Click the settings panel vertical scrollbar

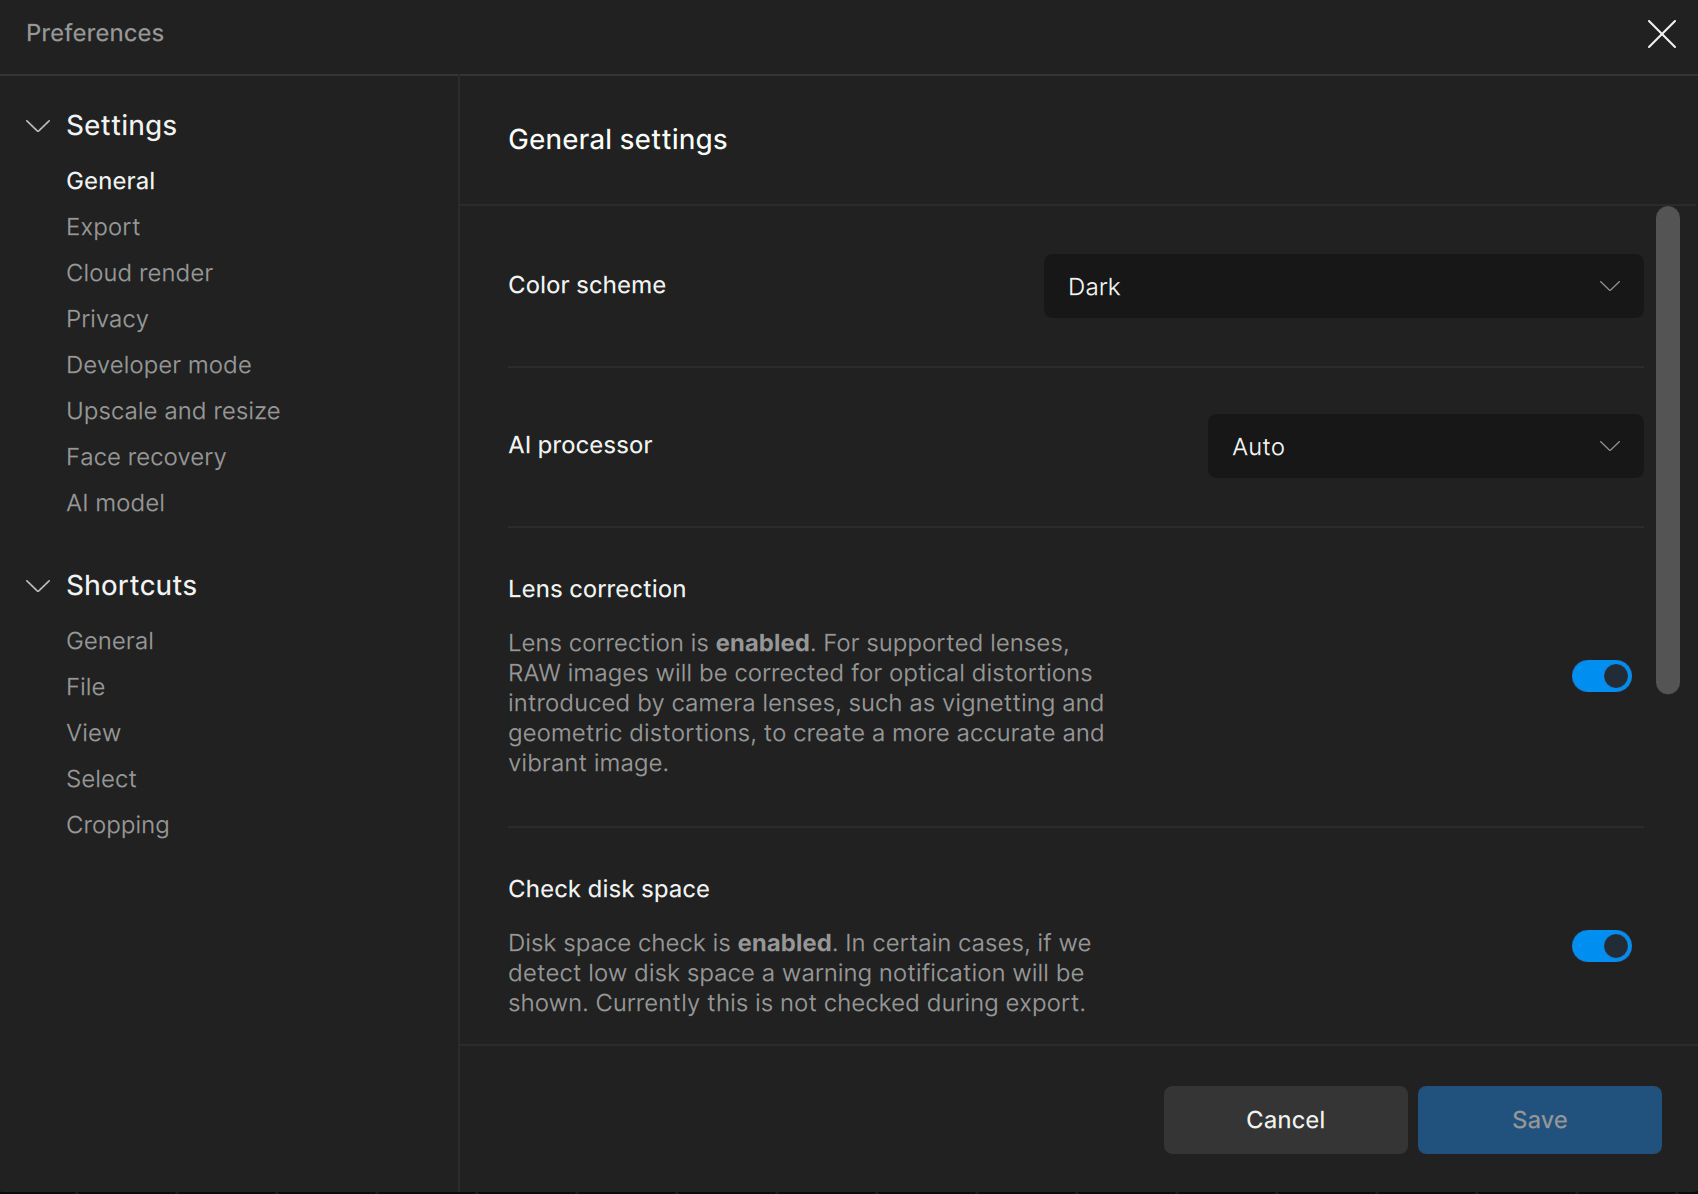pos(1667,450)
